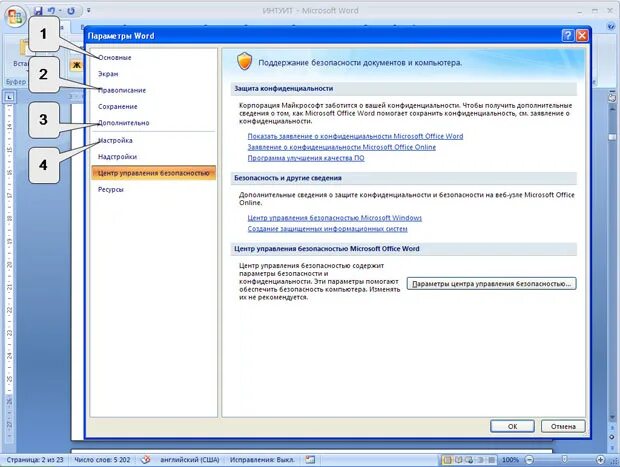The height and width of the screenshot is (467, 620).
Task: Switch to Draft view in status bar
Action: (x=491, y=460)
